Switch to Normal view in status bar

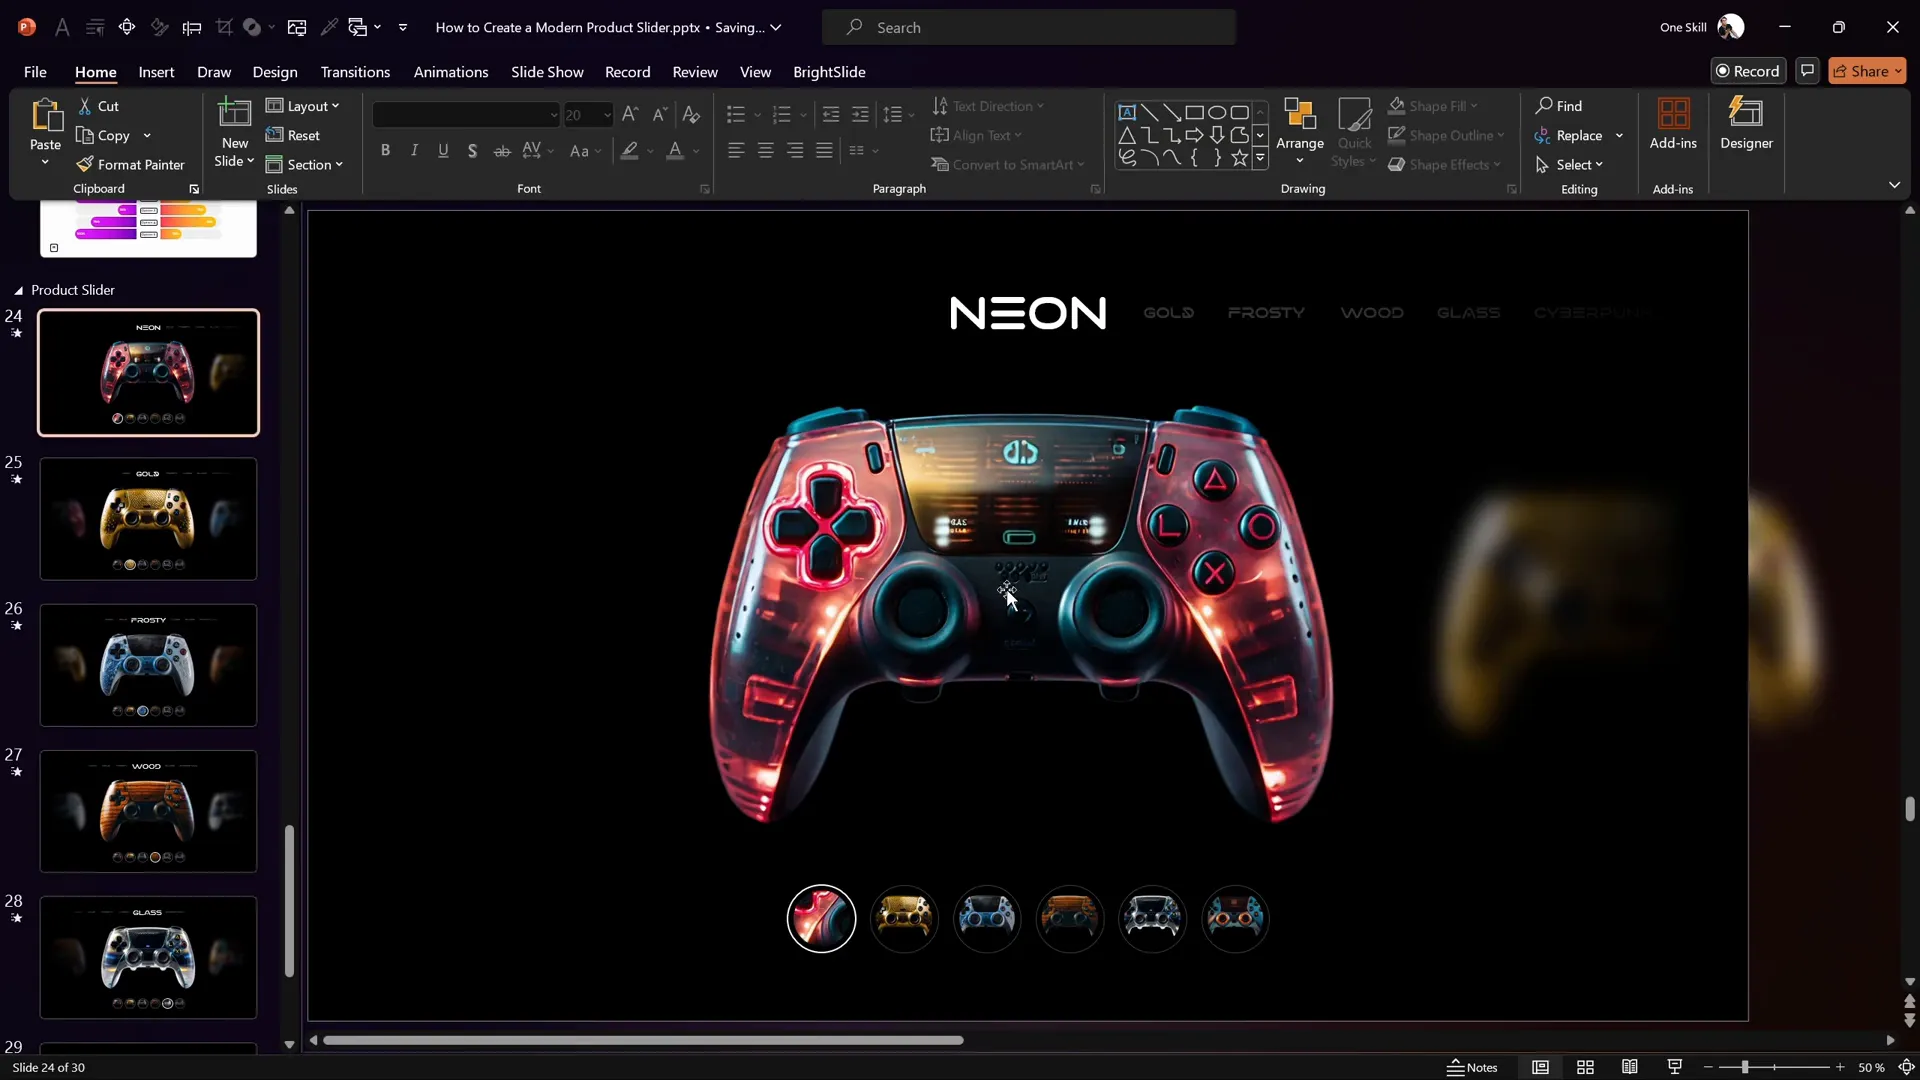pyautogui.click(x=1540, y=1067)
